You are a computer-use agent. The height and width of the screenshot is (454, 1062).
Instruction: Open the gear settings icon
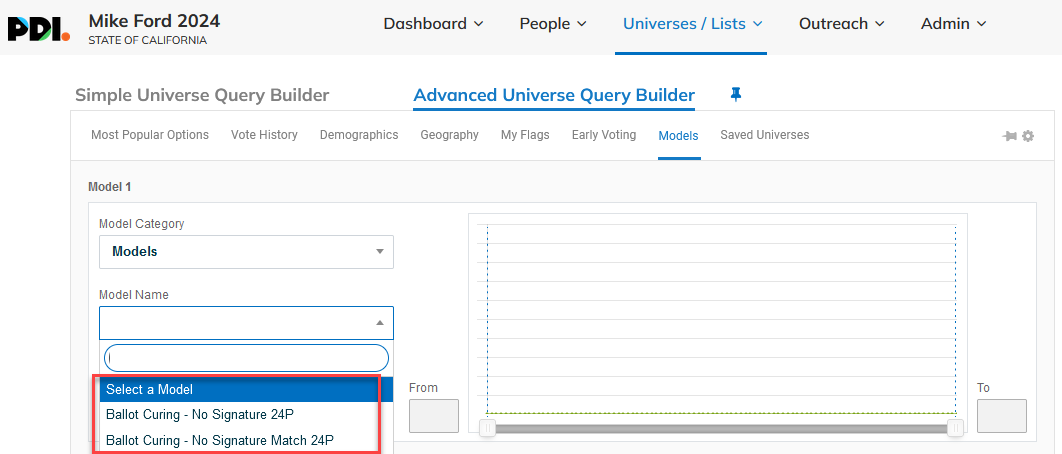[x=1028, y=136]
